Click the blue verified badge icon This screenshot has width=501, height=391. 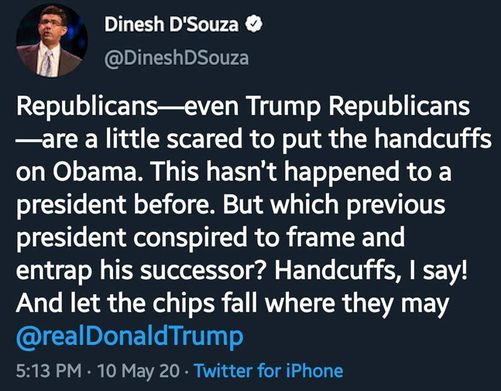click(x=254, y=25)
